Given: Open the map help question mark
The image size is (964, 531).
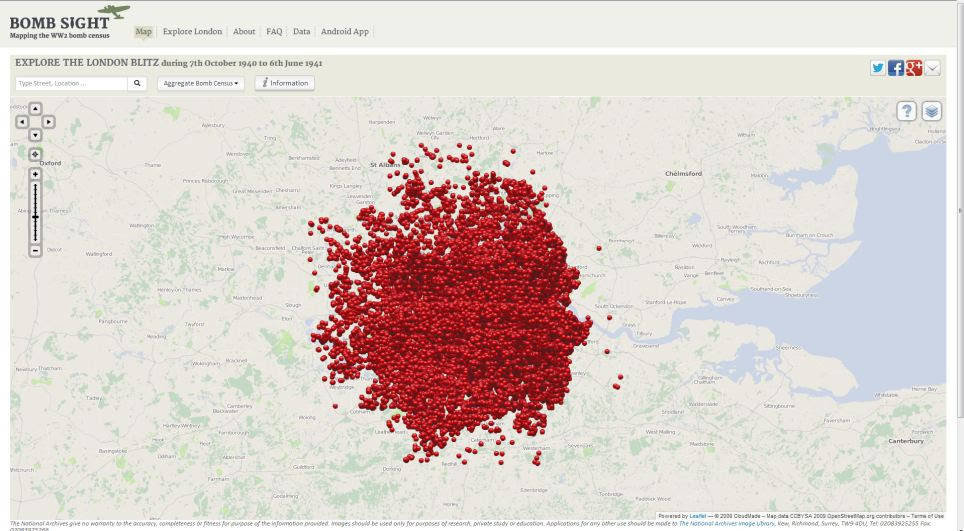Looking at the screenshot, I should pos(906,111).
